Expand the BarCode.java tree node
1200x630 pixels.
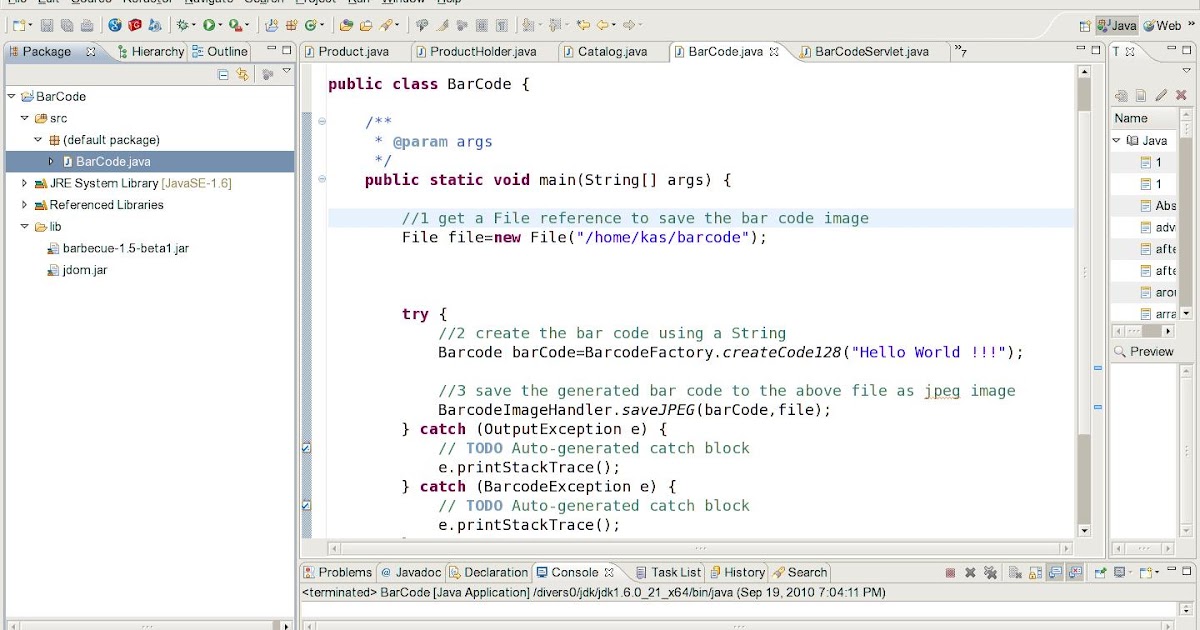52,161
